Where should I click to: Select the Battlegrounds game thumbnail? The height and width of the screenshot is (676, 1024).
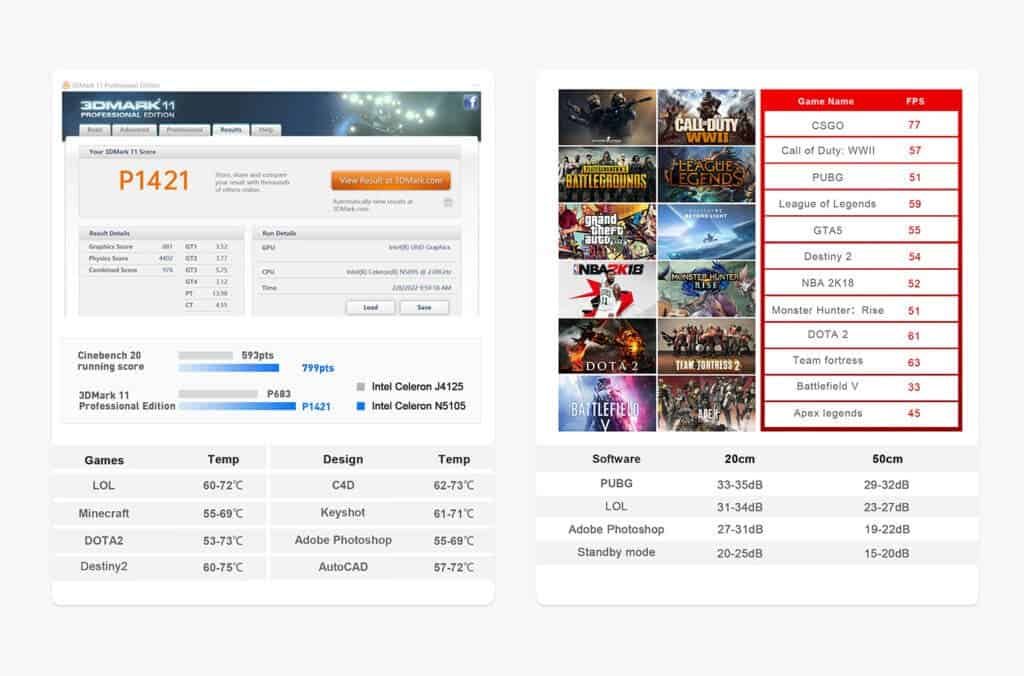coord(607,174)
